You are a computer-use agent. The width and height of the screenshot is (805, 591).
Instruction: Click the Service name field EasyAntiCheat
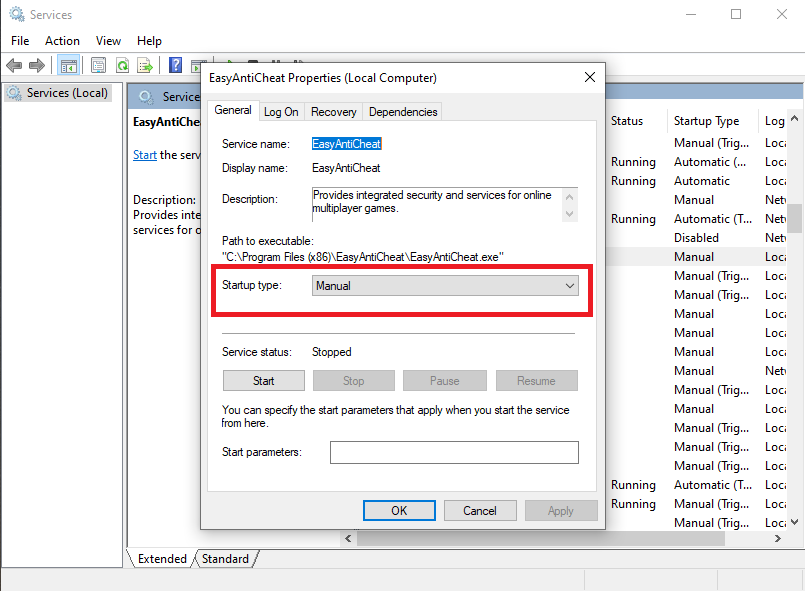(x=347, y=144)
